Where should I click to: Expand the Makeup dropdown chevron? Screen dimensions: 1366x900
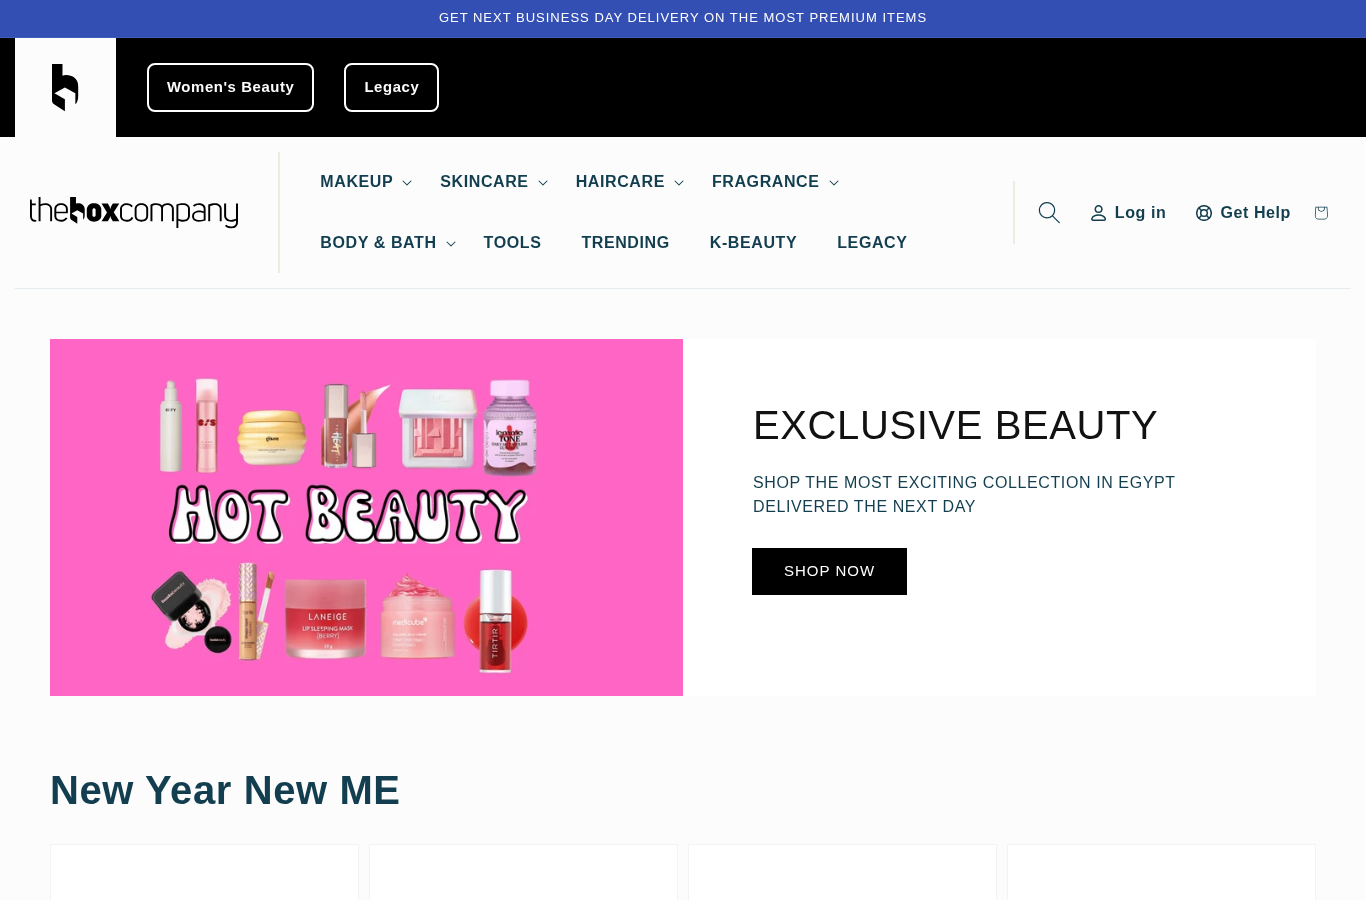pos(407,182)
